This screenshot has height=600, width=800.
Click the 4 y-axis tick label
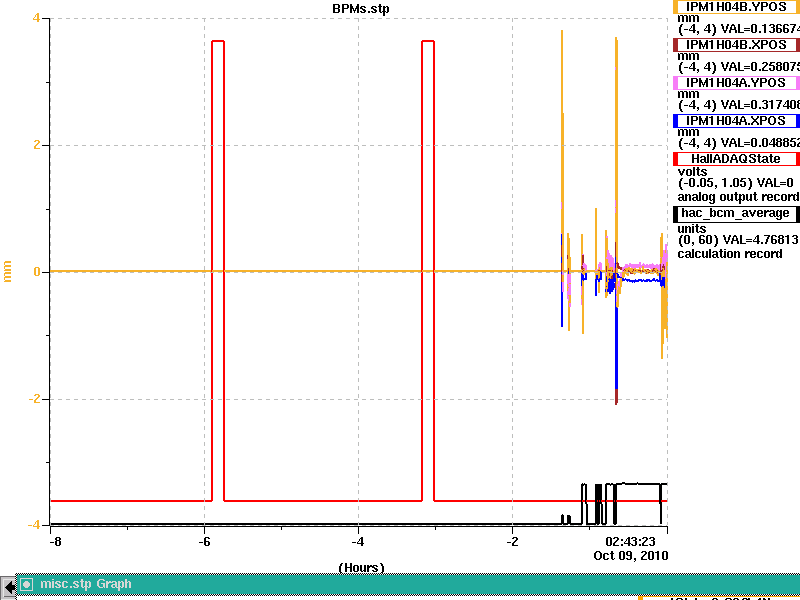coord(36,18)
